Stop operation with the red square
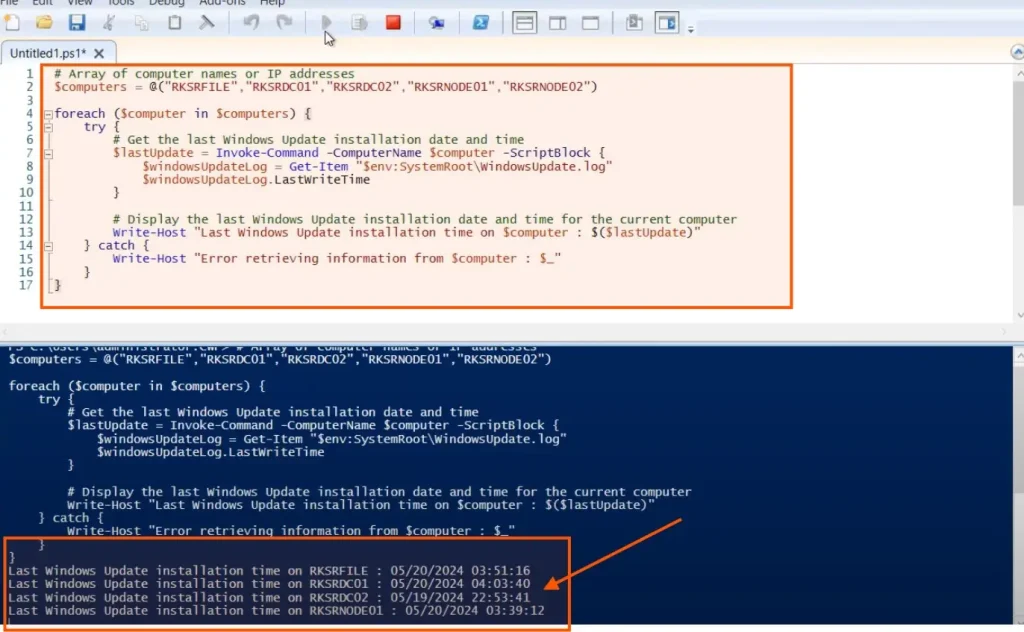 click(393, 23)
